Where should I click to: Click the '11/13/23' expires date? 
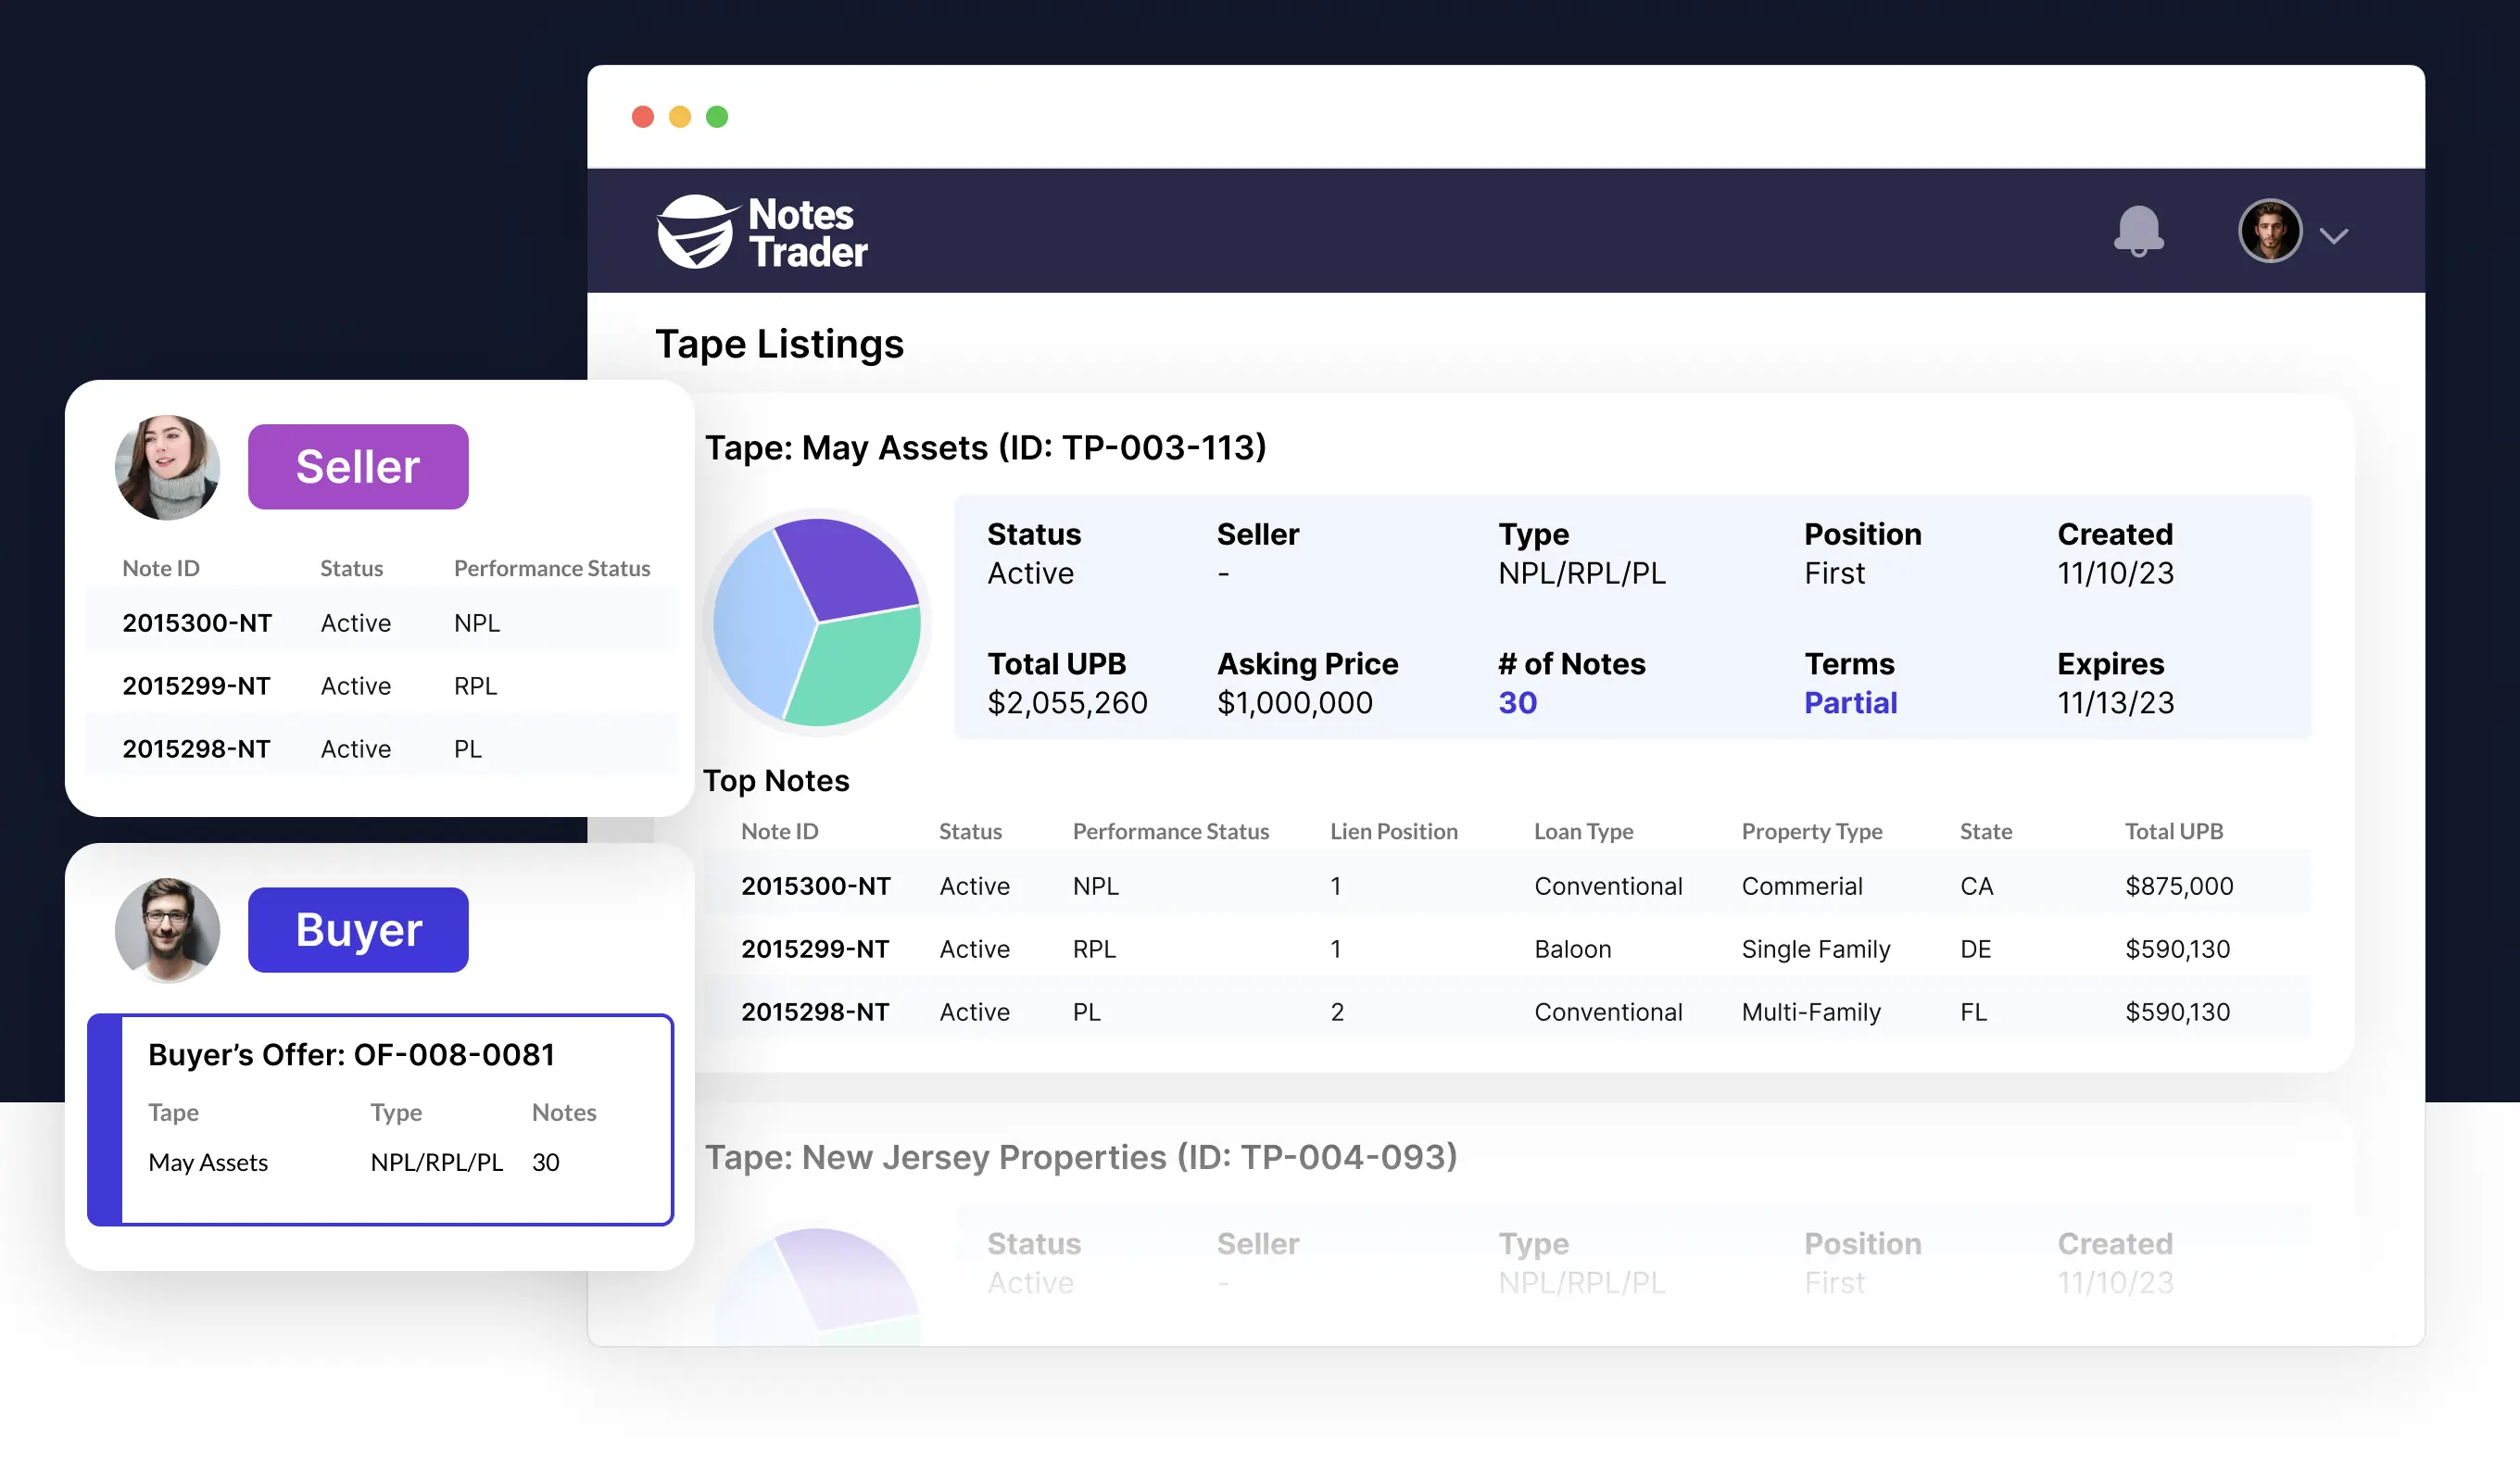2115,703
